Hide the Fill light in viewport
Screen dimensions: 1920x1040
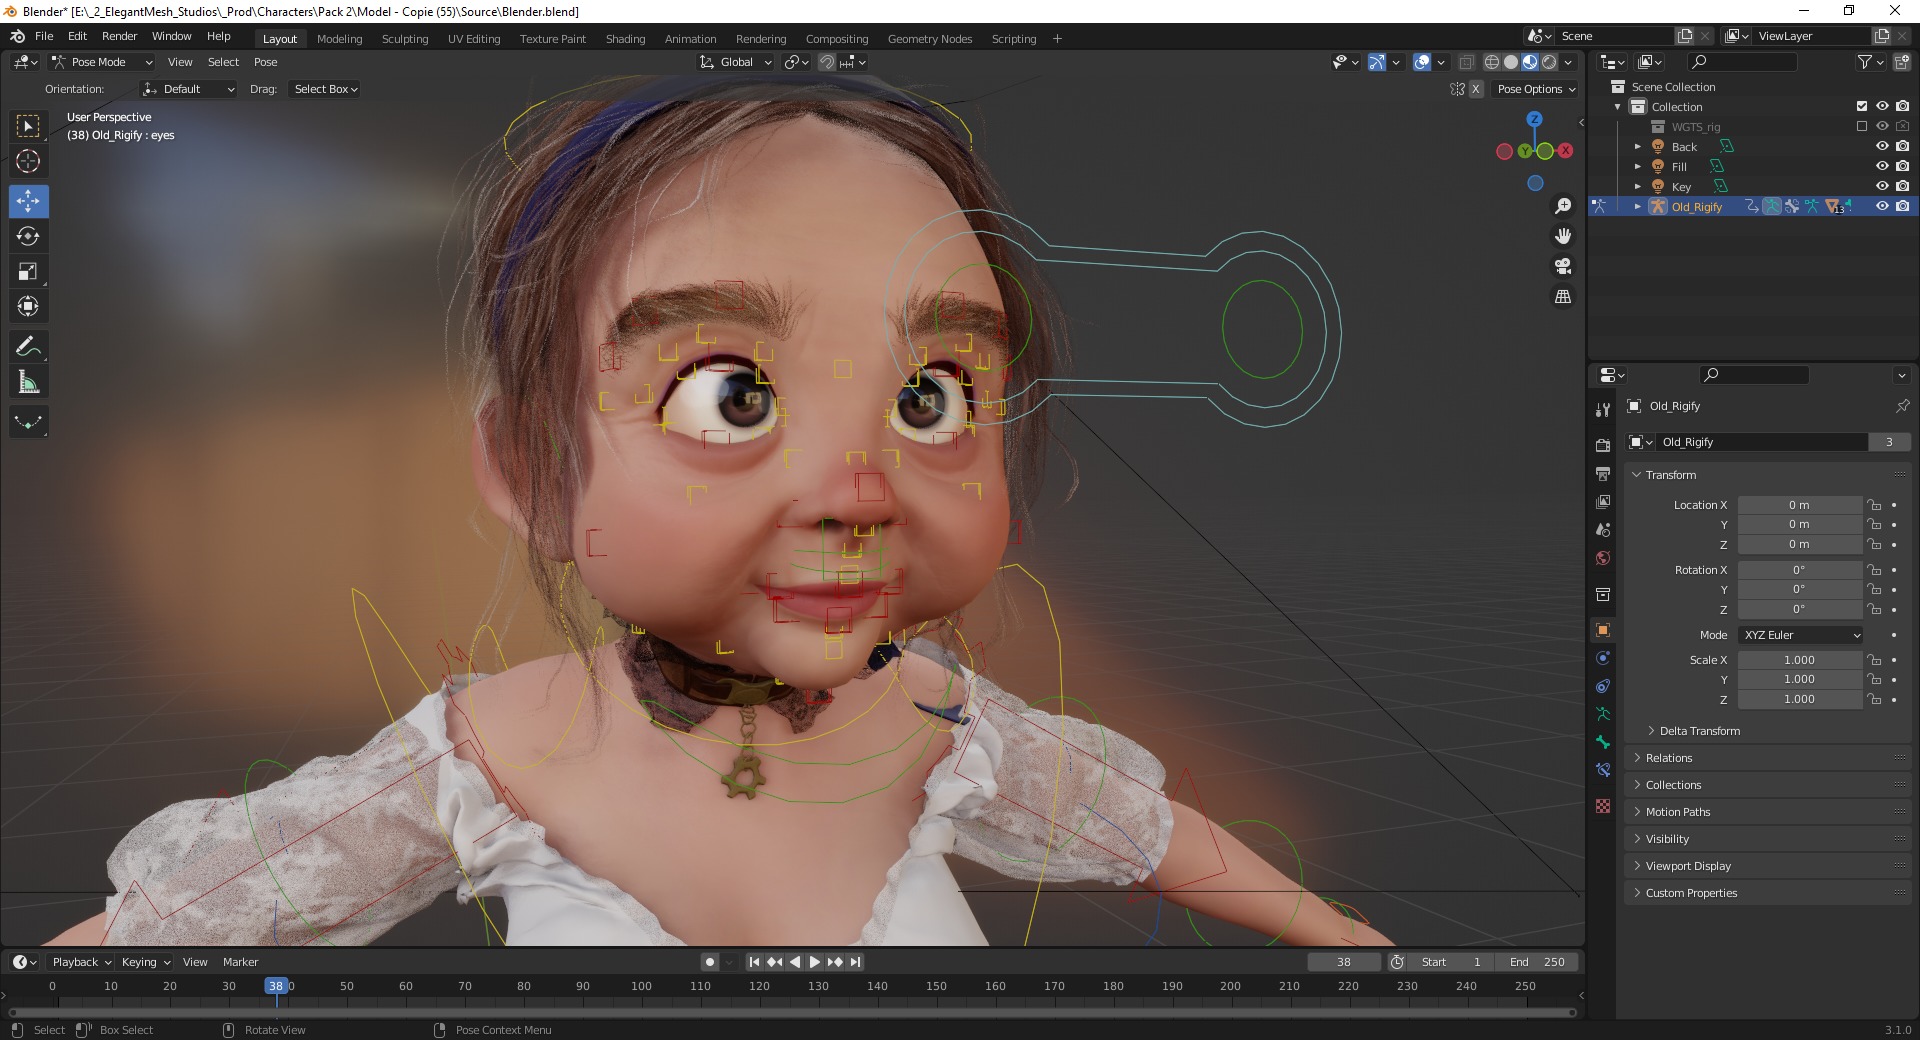1882,166
